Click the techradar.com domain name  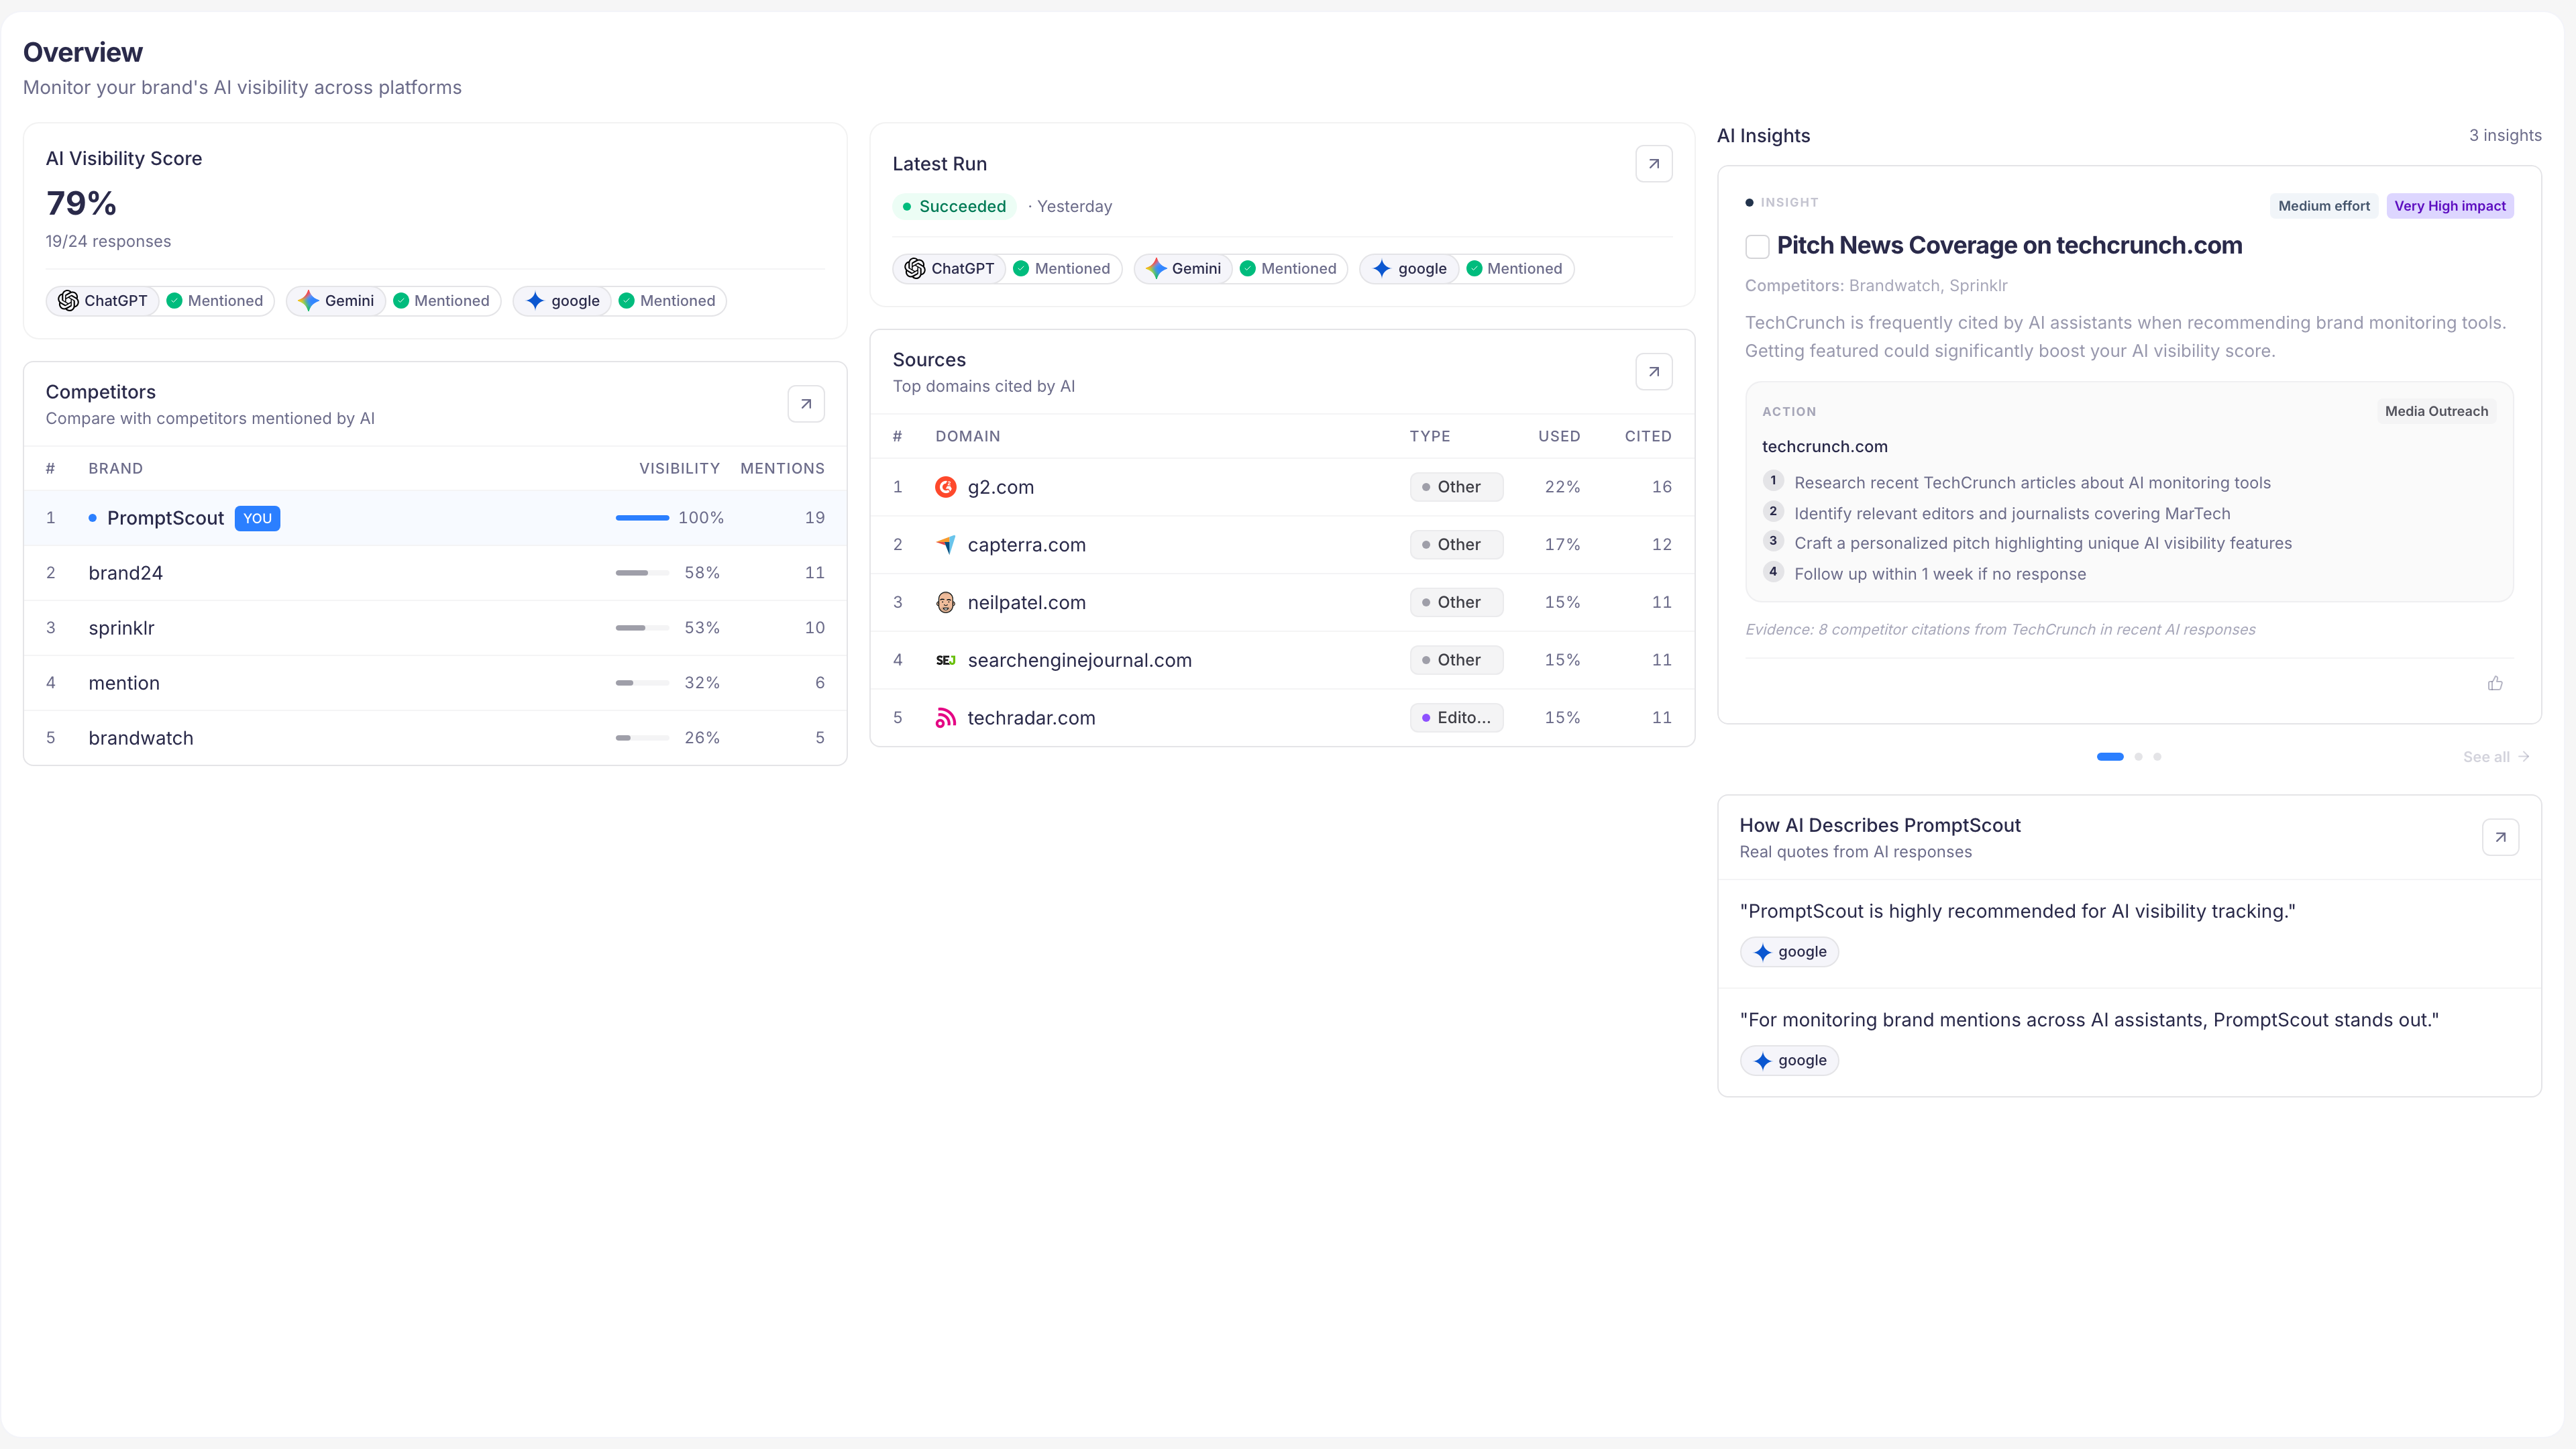click(1031, 718)
